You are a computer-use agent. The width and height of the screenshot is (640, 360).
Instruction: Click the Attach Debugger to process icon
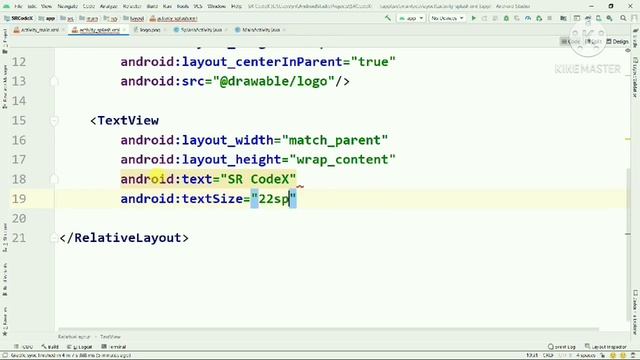(539, 18)
